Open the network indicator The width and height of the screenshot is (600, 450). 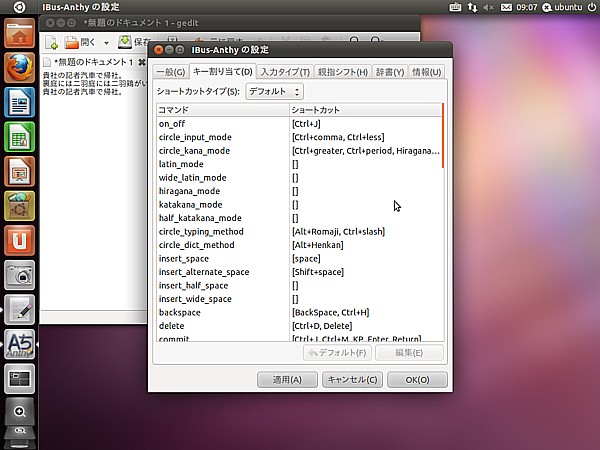(472, 7)
